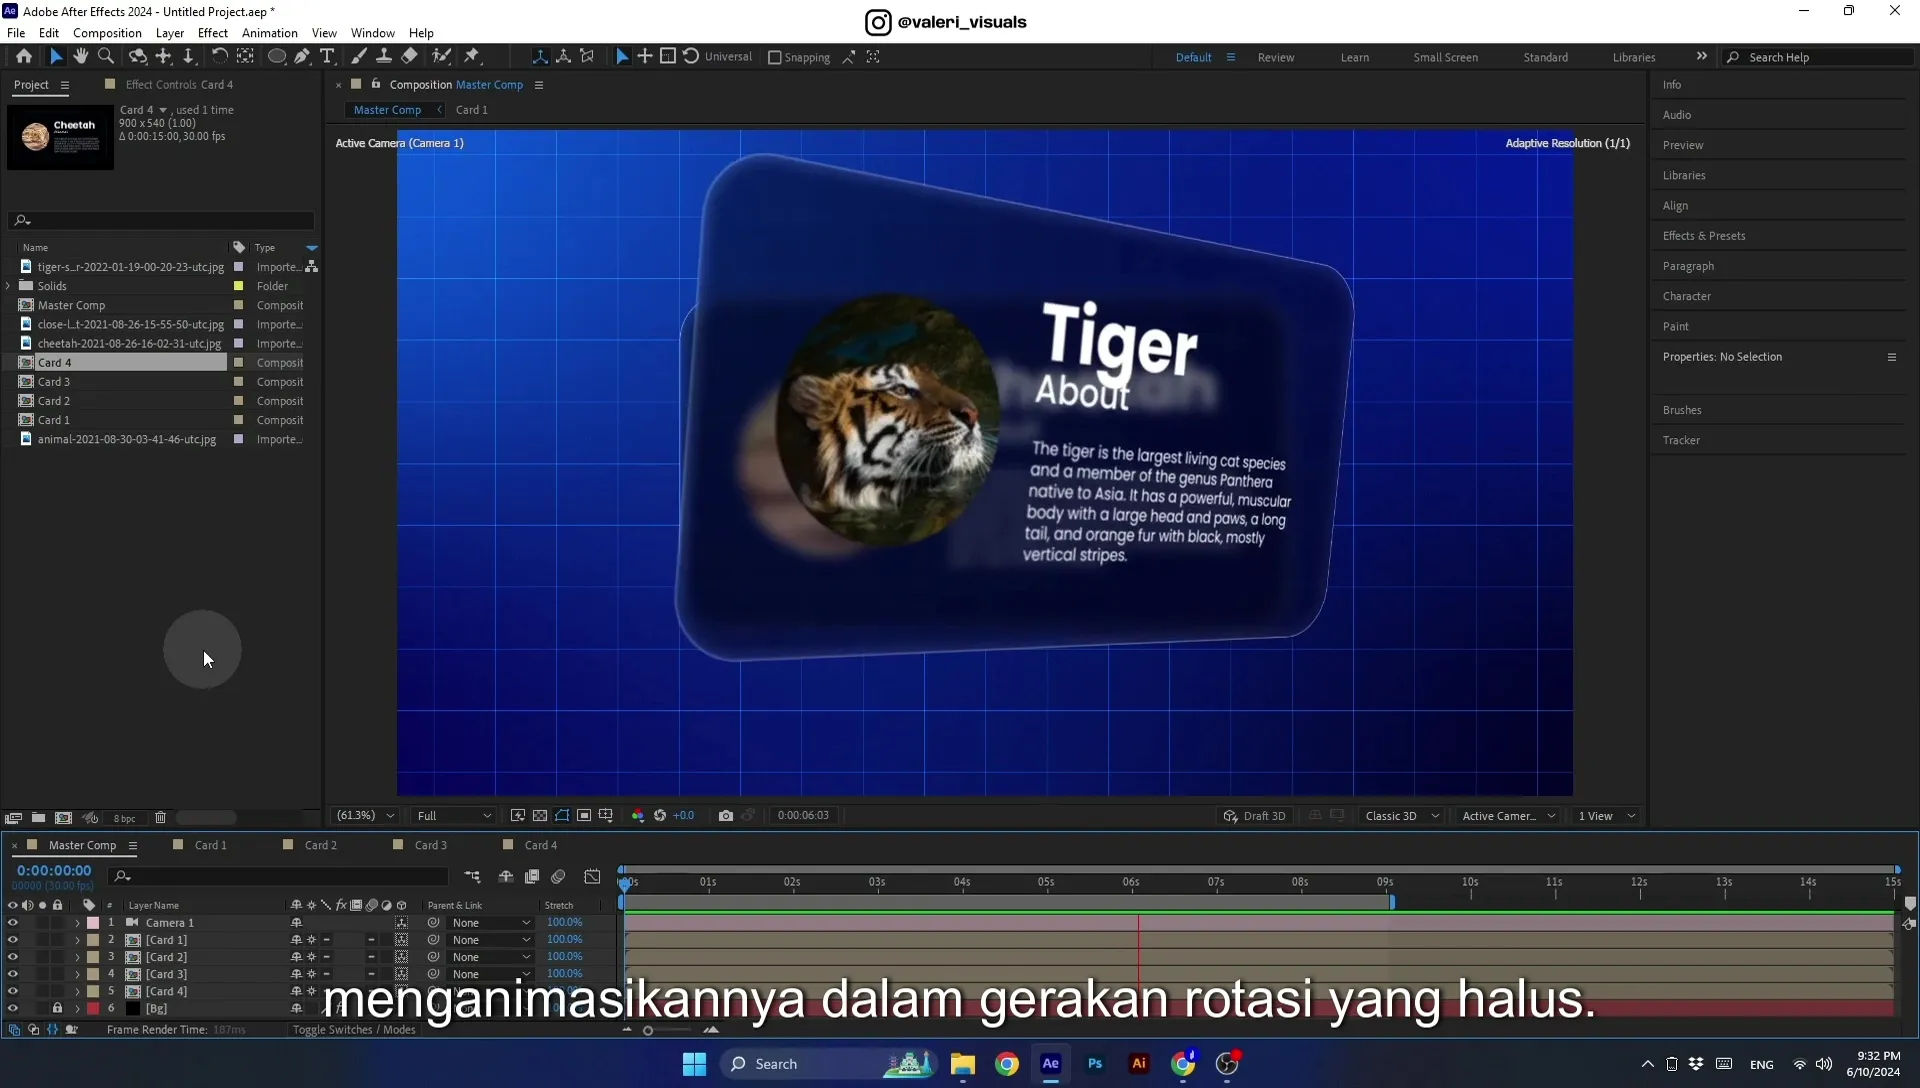Image resolution: width=1920 pixels, height=1088 pixels.
Task: Select the Rotation tool
Action: (219, 57)
